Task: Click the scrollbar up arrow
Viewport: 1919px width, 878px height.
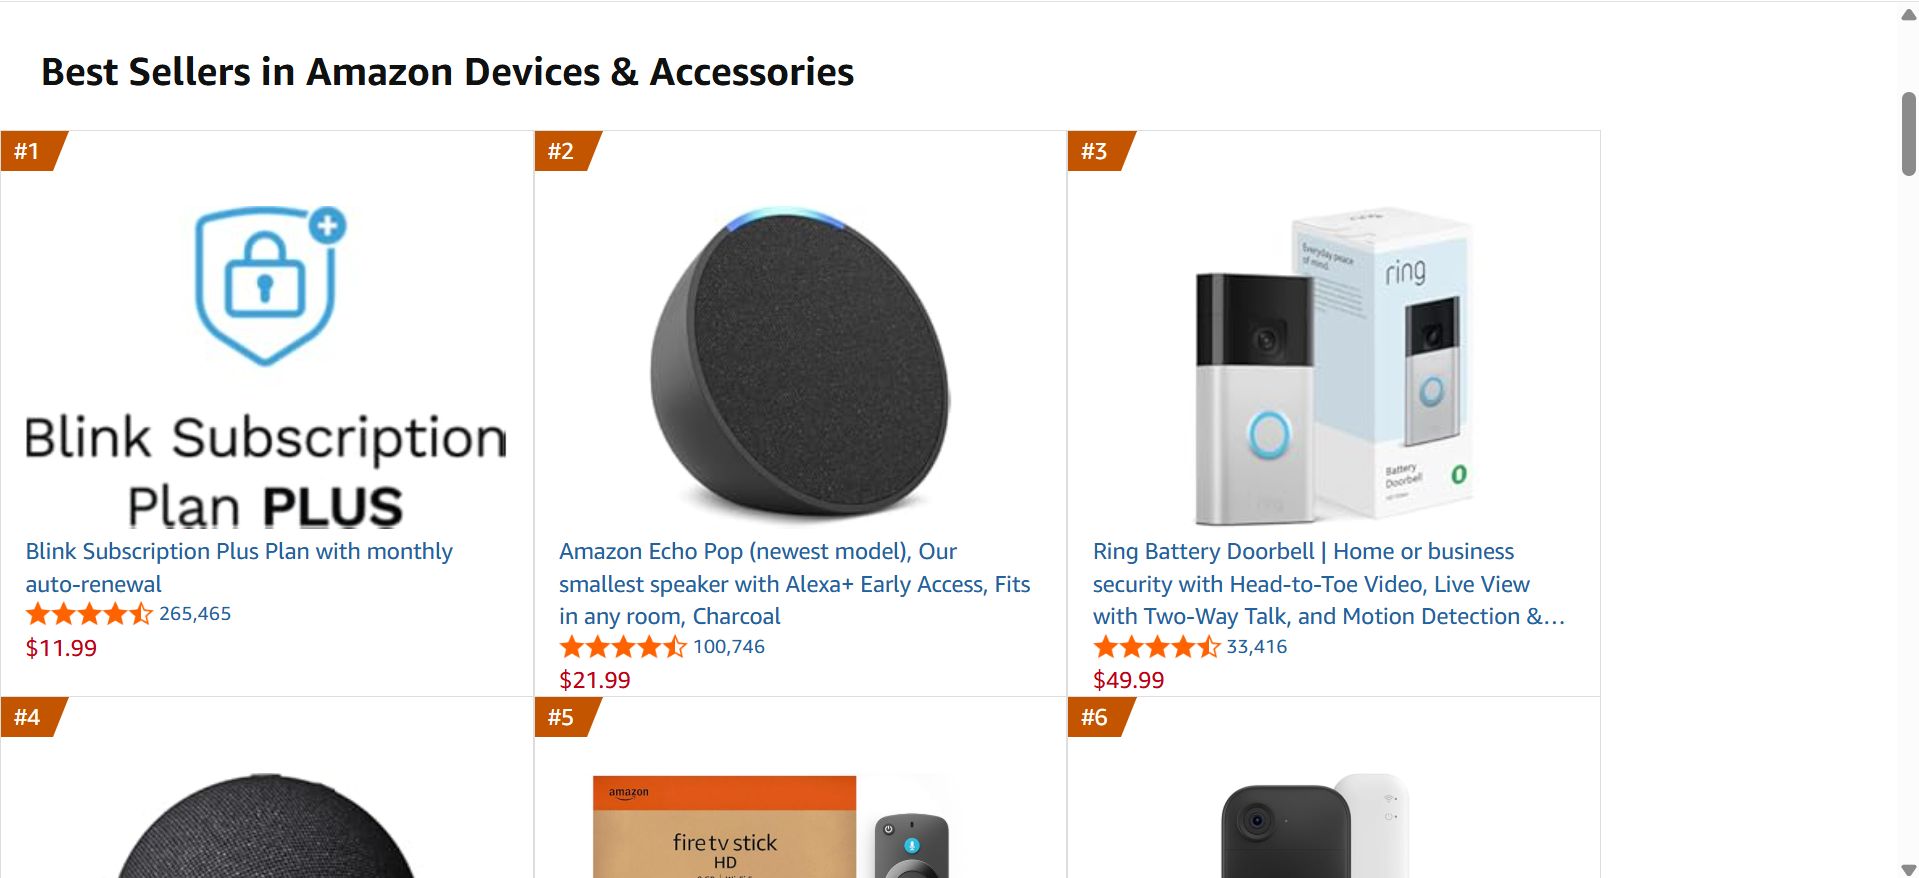Action: 1909,15
